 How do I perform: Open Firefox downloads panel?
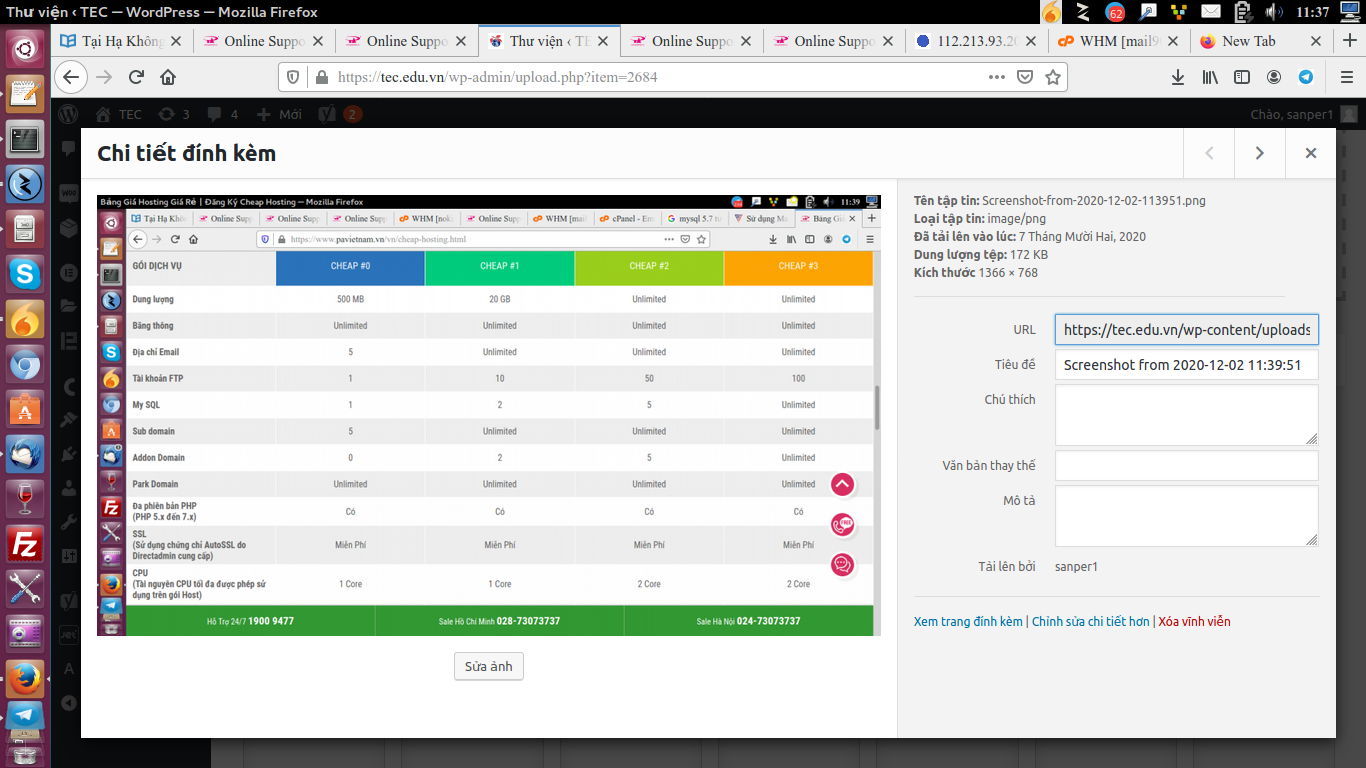coord(1178,77)
